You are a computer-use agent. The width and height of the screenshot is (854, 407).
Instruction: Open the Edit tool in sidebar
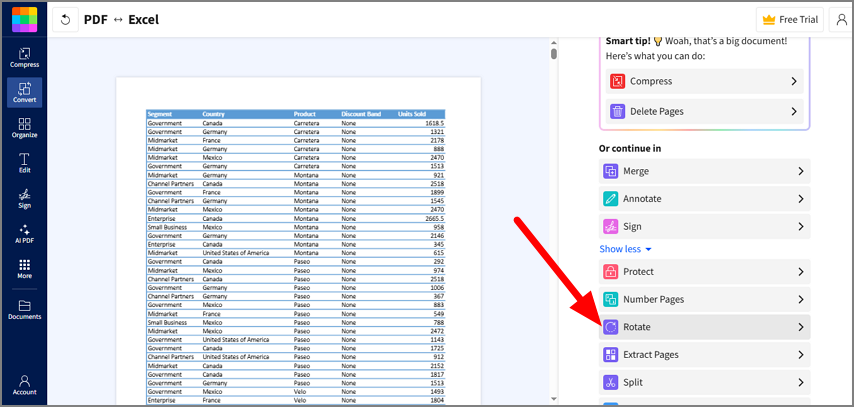(x=25, y=163)
